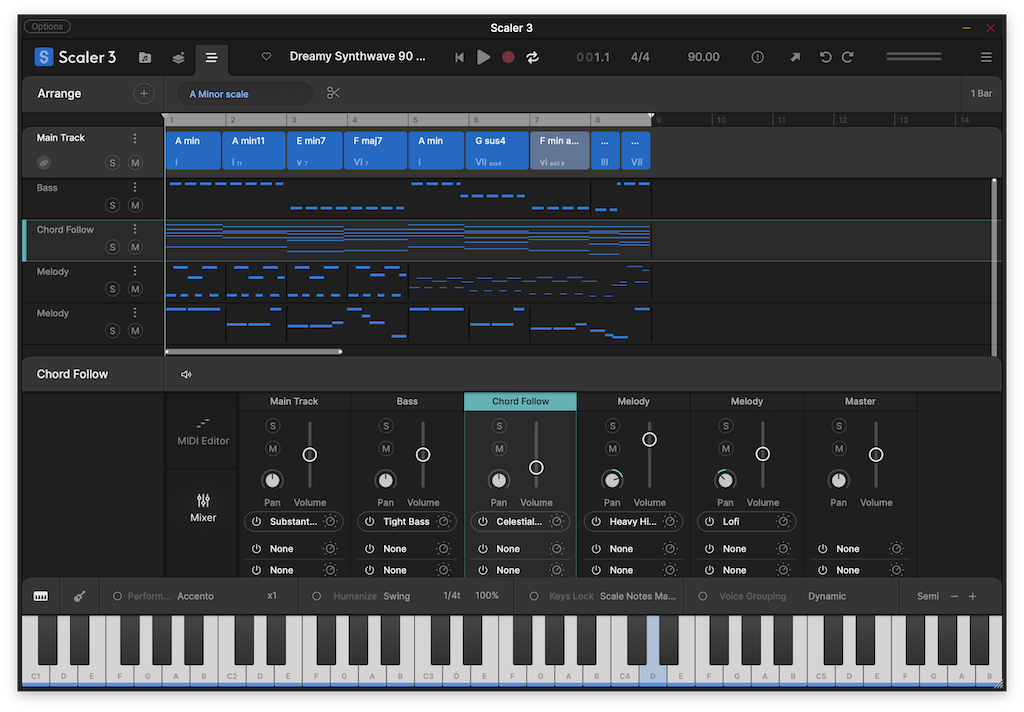Add a new track with plus icon
The height and width of the screenshot is (712, 1024).
tap(144, 93)
